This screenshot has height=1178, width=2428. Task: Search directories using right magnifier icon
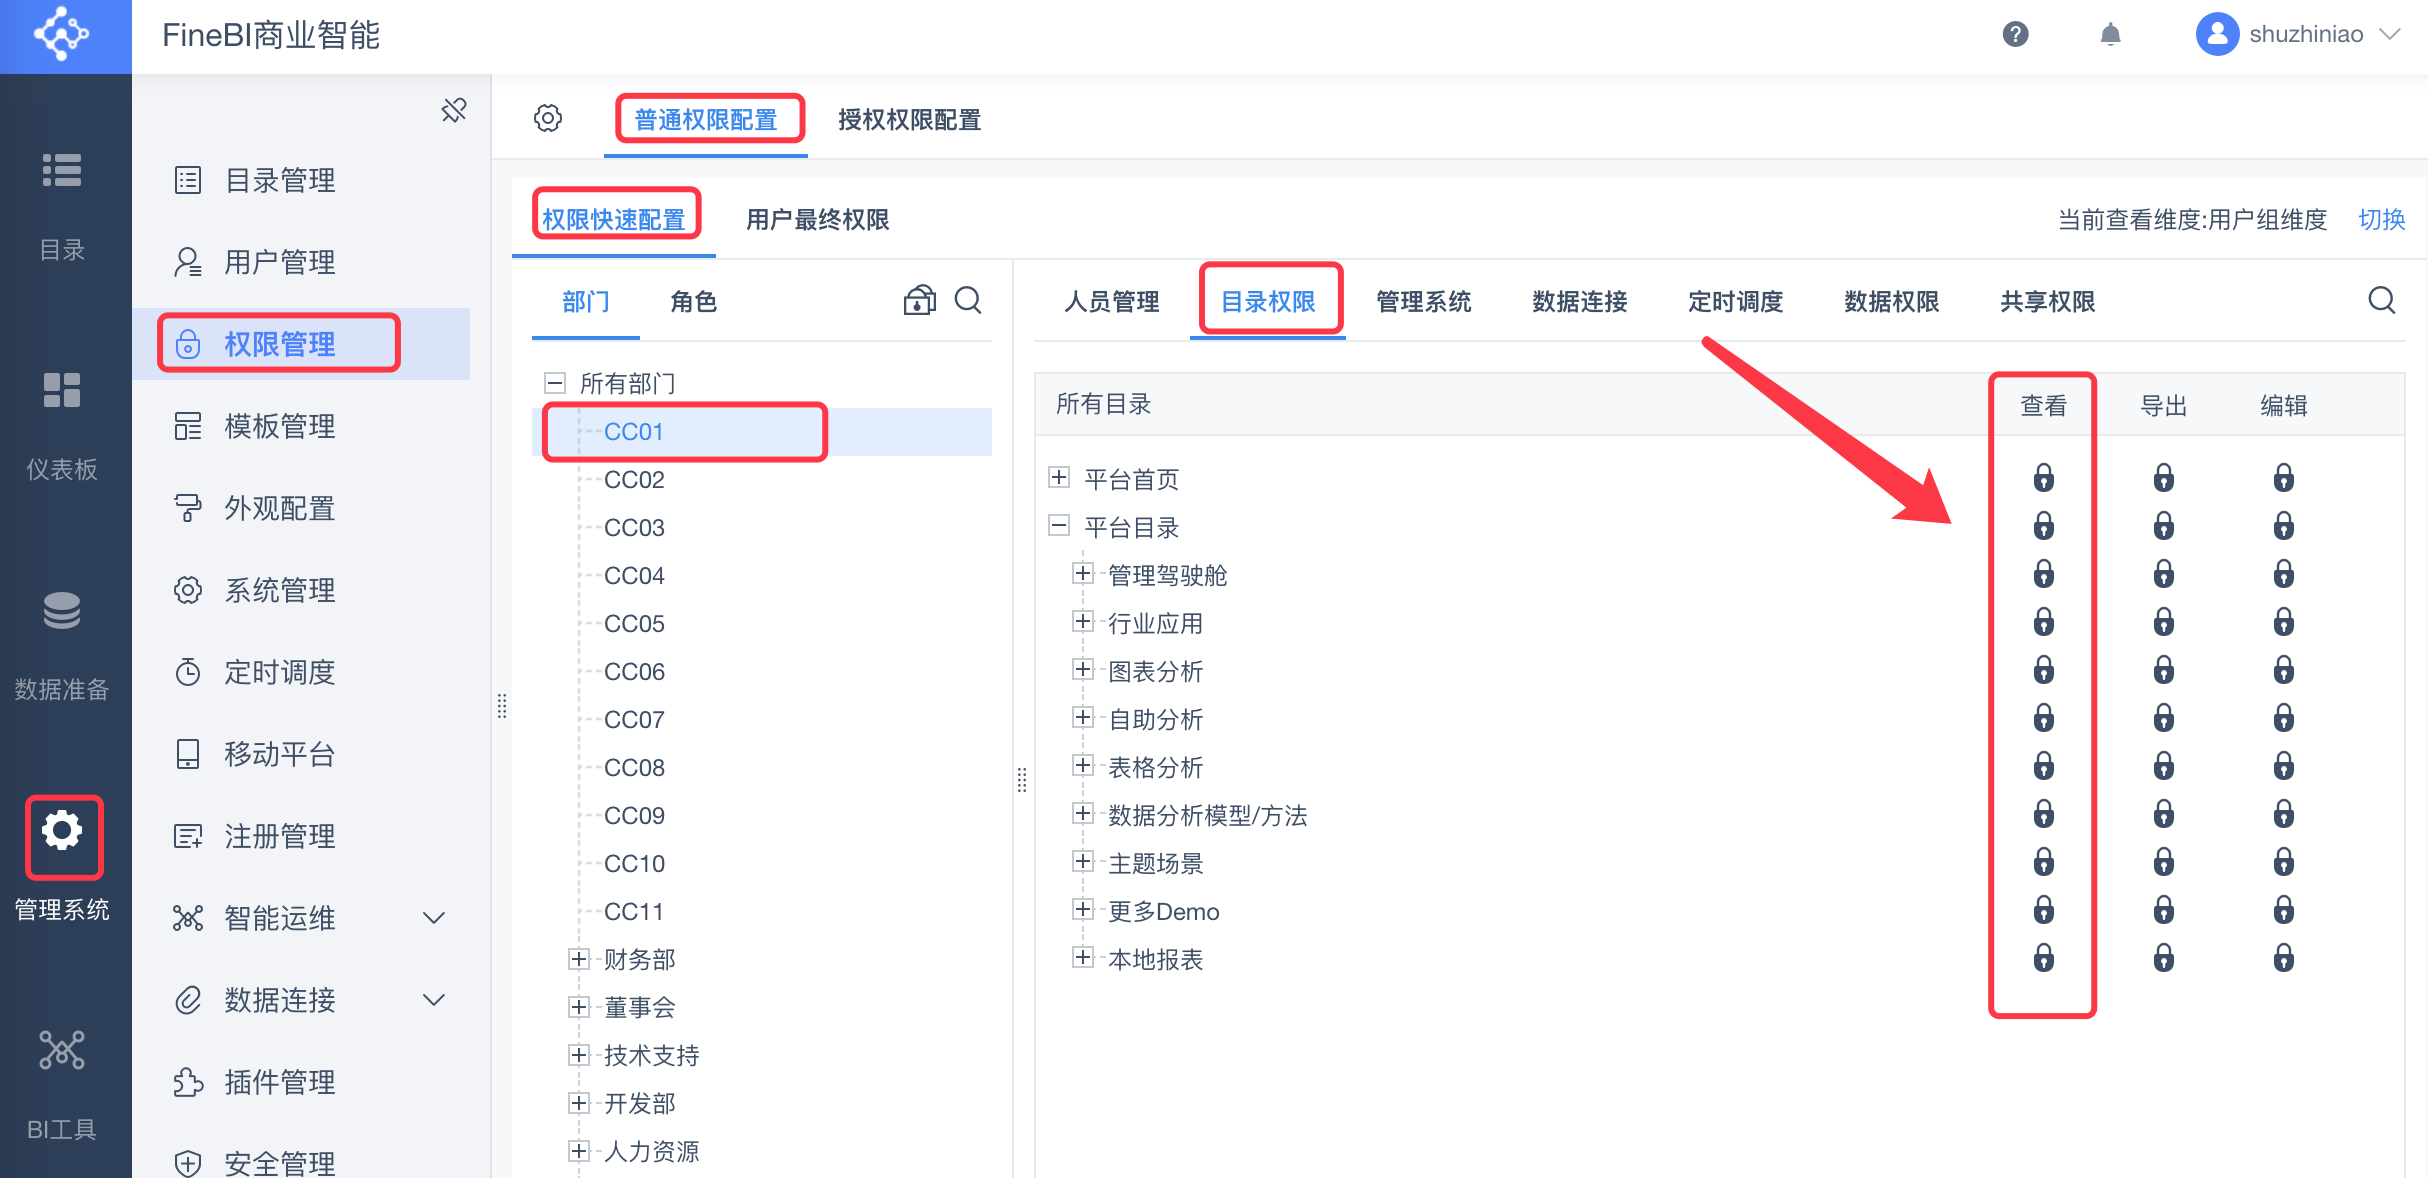[2382, 300]
